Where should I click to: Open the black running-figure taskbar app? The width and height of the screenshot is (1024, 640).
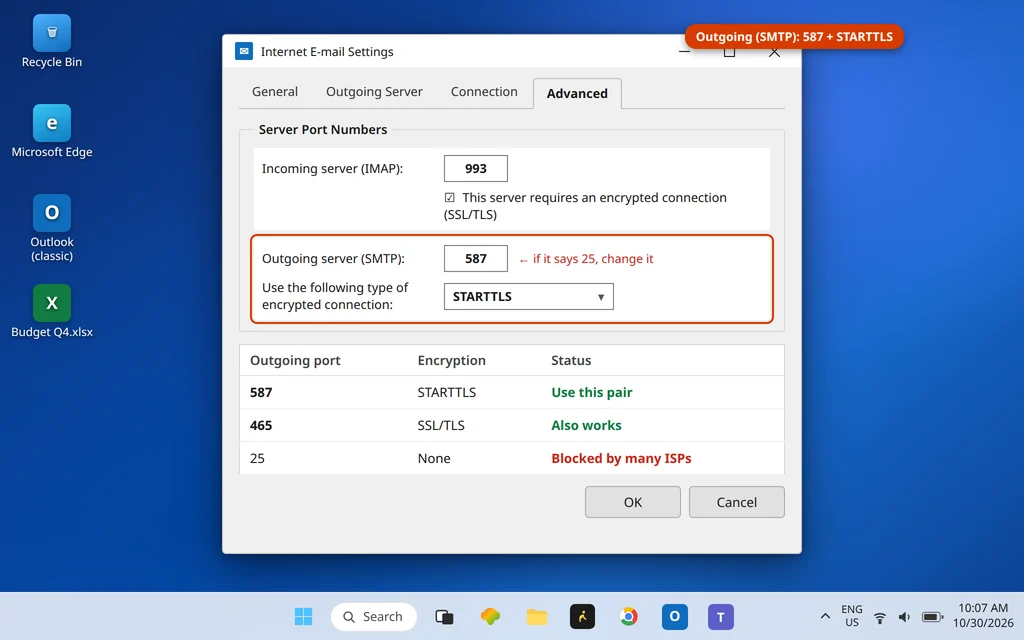pyautogui.click(x=582, y=616)
